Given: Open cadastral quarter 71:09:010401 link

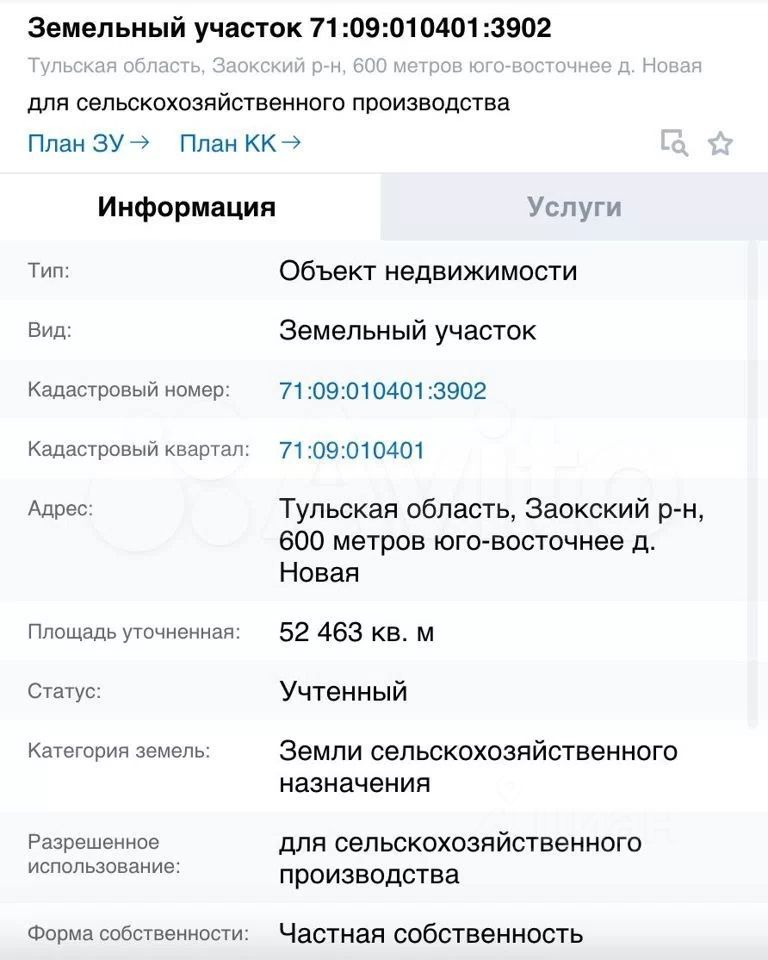Looking at the screenshot, I should [x=352, y=451].
